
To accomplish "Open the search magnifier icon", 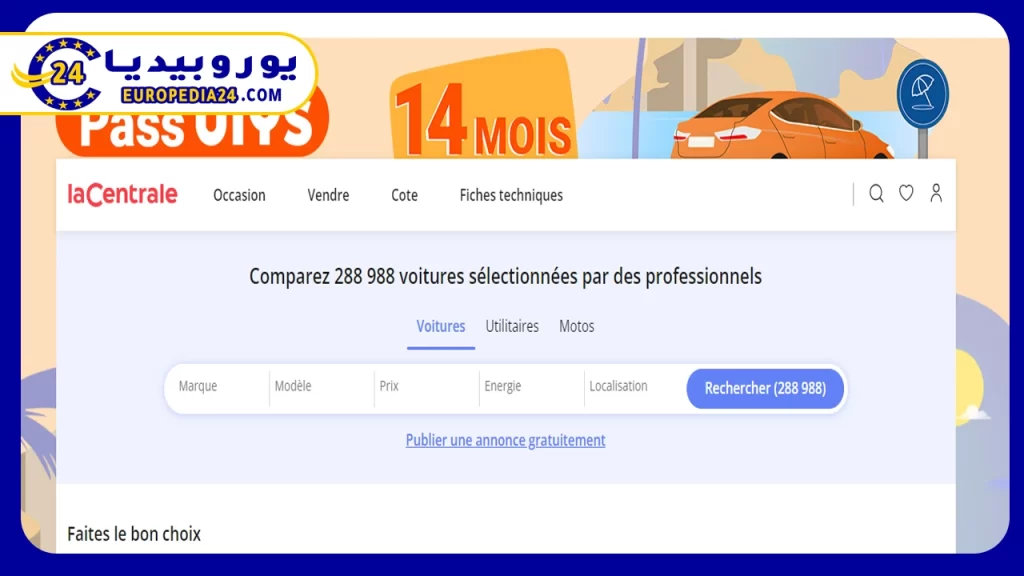I will click(876, 193).
